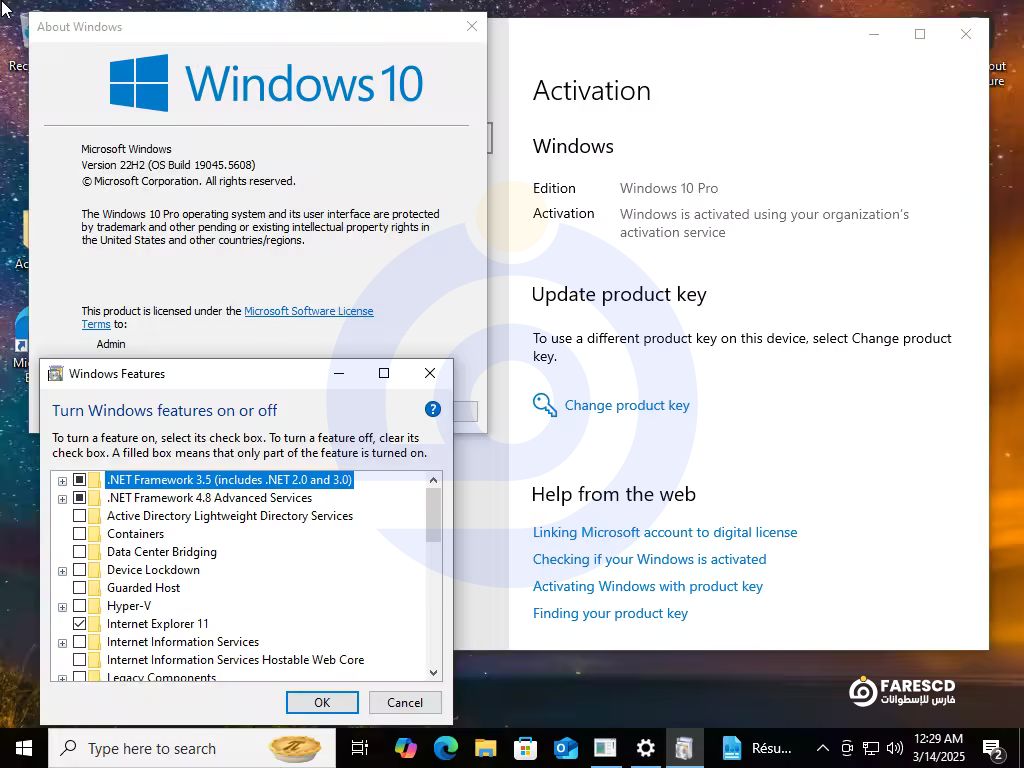Viewport: 1024px width, 768px height.
Task: Select the Guarded Host feature row text
Action: point(143,588)
